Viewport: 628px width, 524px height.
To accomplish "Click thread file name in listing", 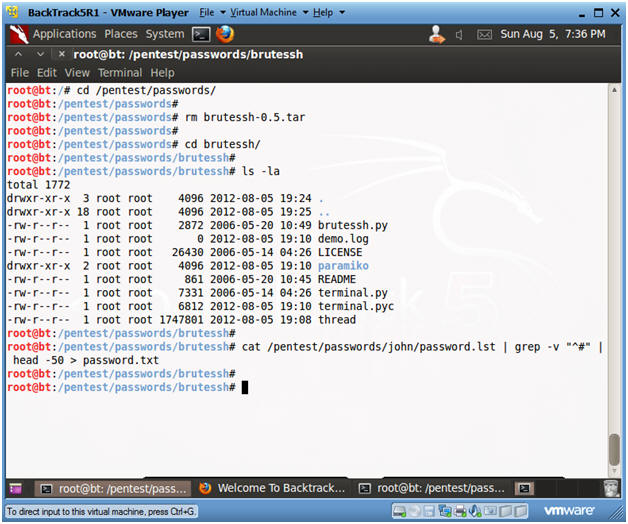I will tap(336, 320).
